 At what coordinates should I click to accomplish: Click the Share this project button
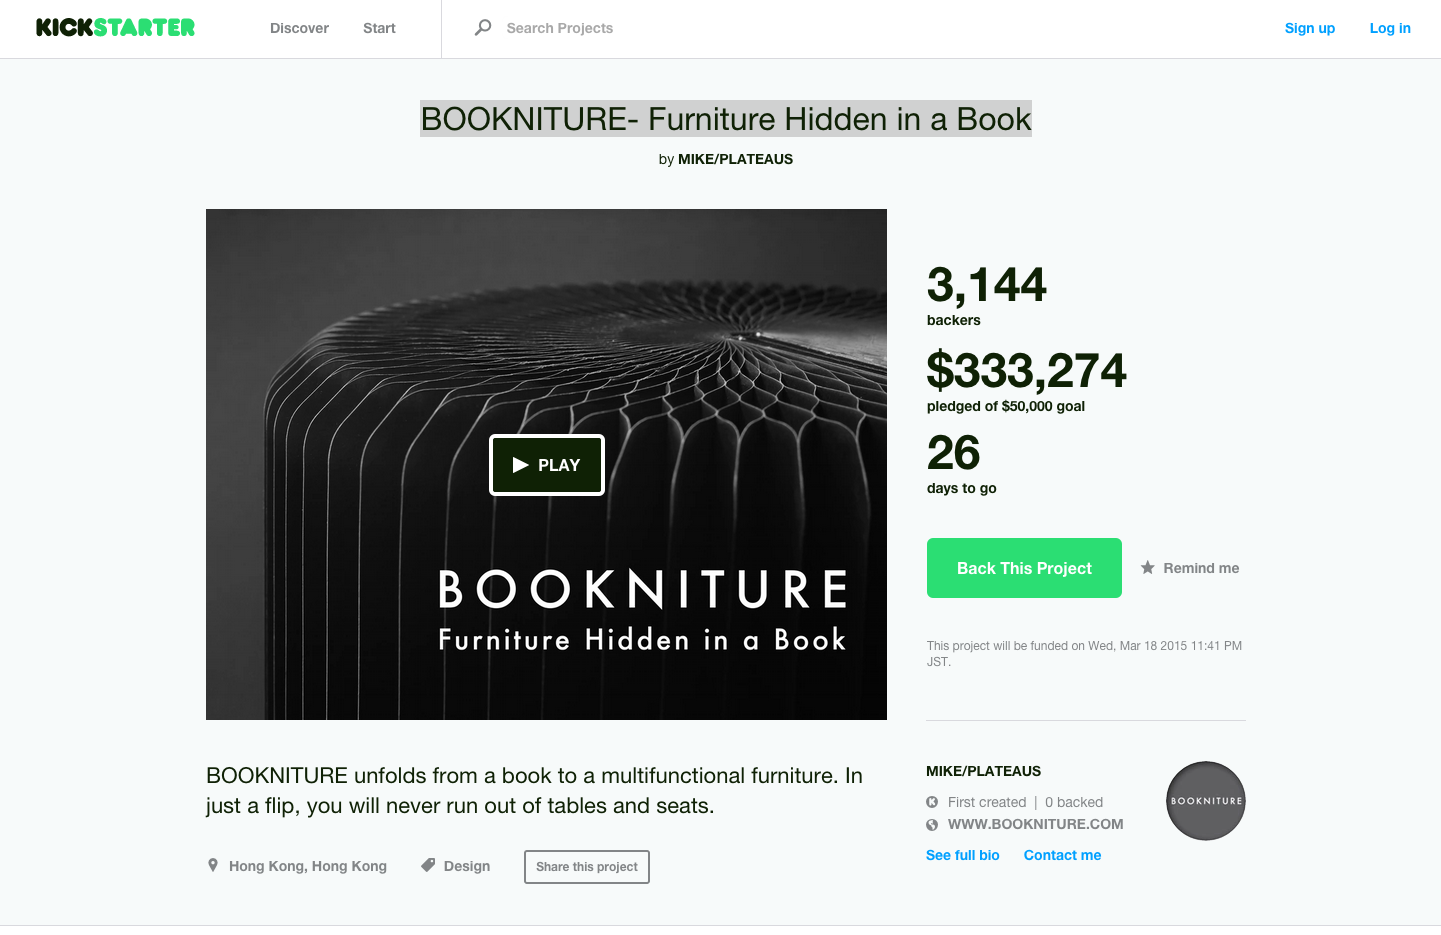(x=587, y=867)
